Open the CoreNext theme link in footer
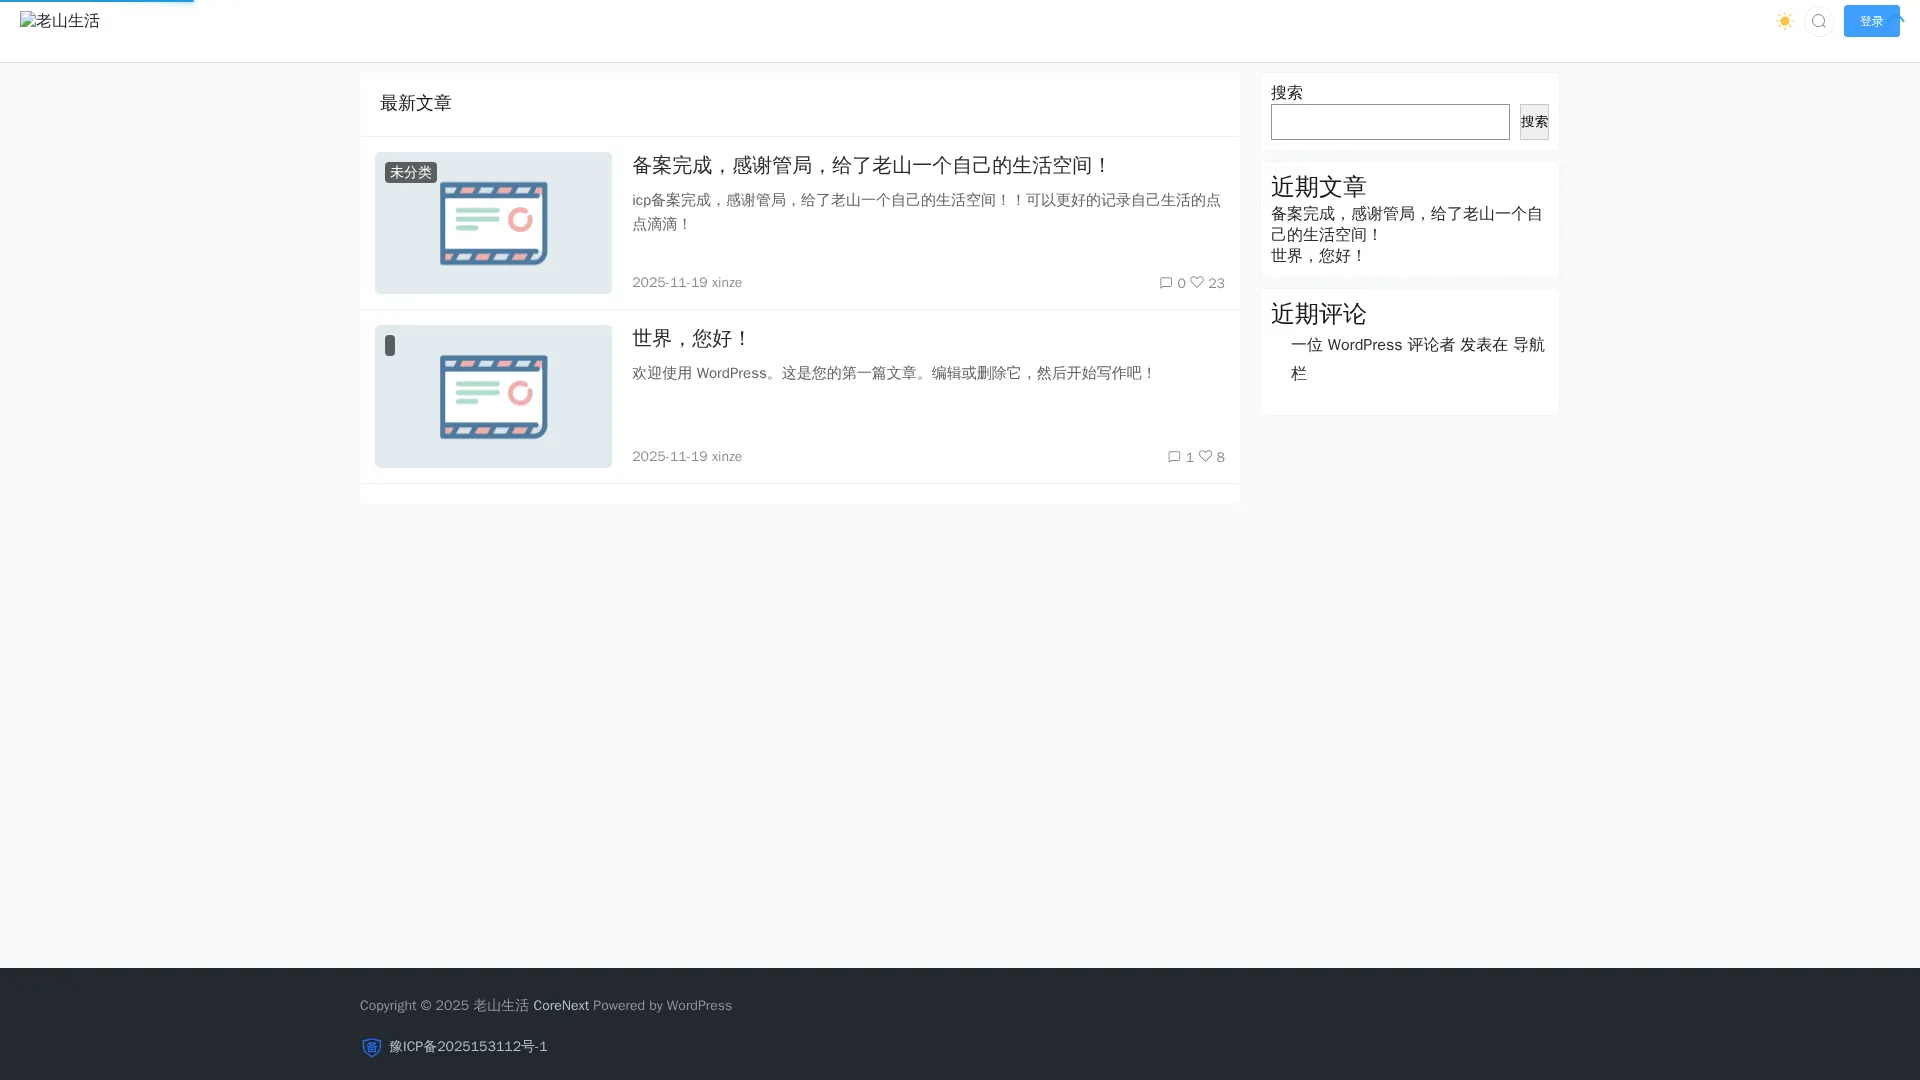 click(560, 1006)
